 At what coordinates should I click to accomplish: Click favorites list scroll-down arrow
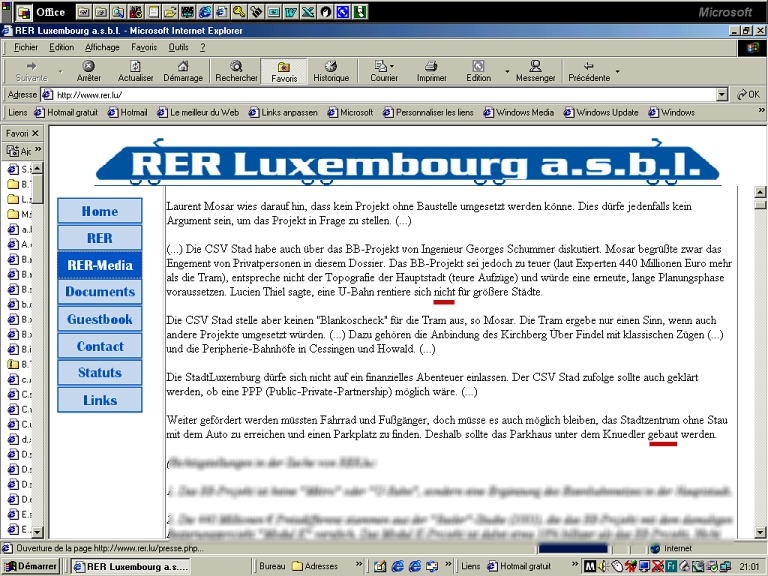pyautogui.click(x=37, y=531)
